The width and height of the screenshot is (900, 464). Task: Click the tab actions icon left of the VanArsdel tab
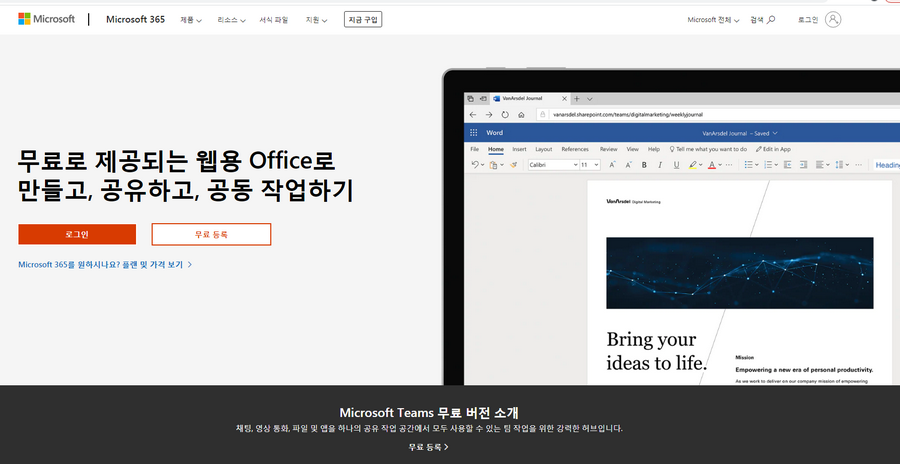(x=470, y=99)
